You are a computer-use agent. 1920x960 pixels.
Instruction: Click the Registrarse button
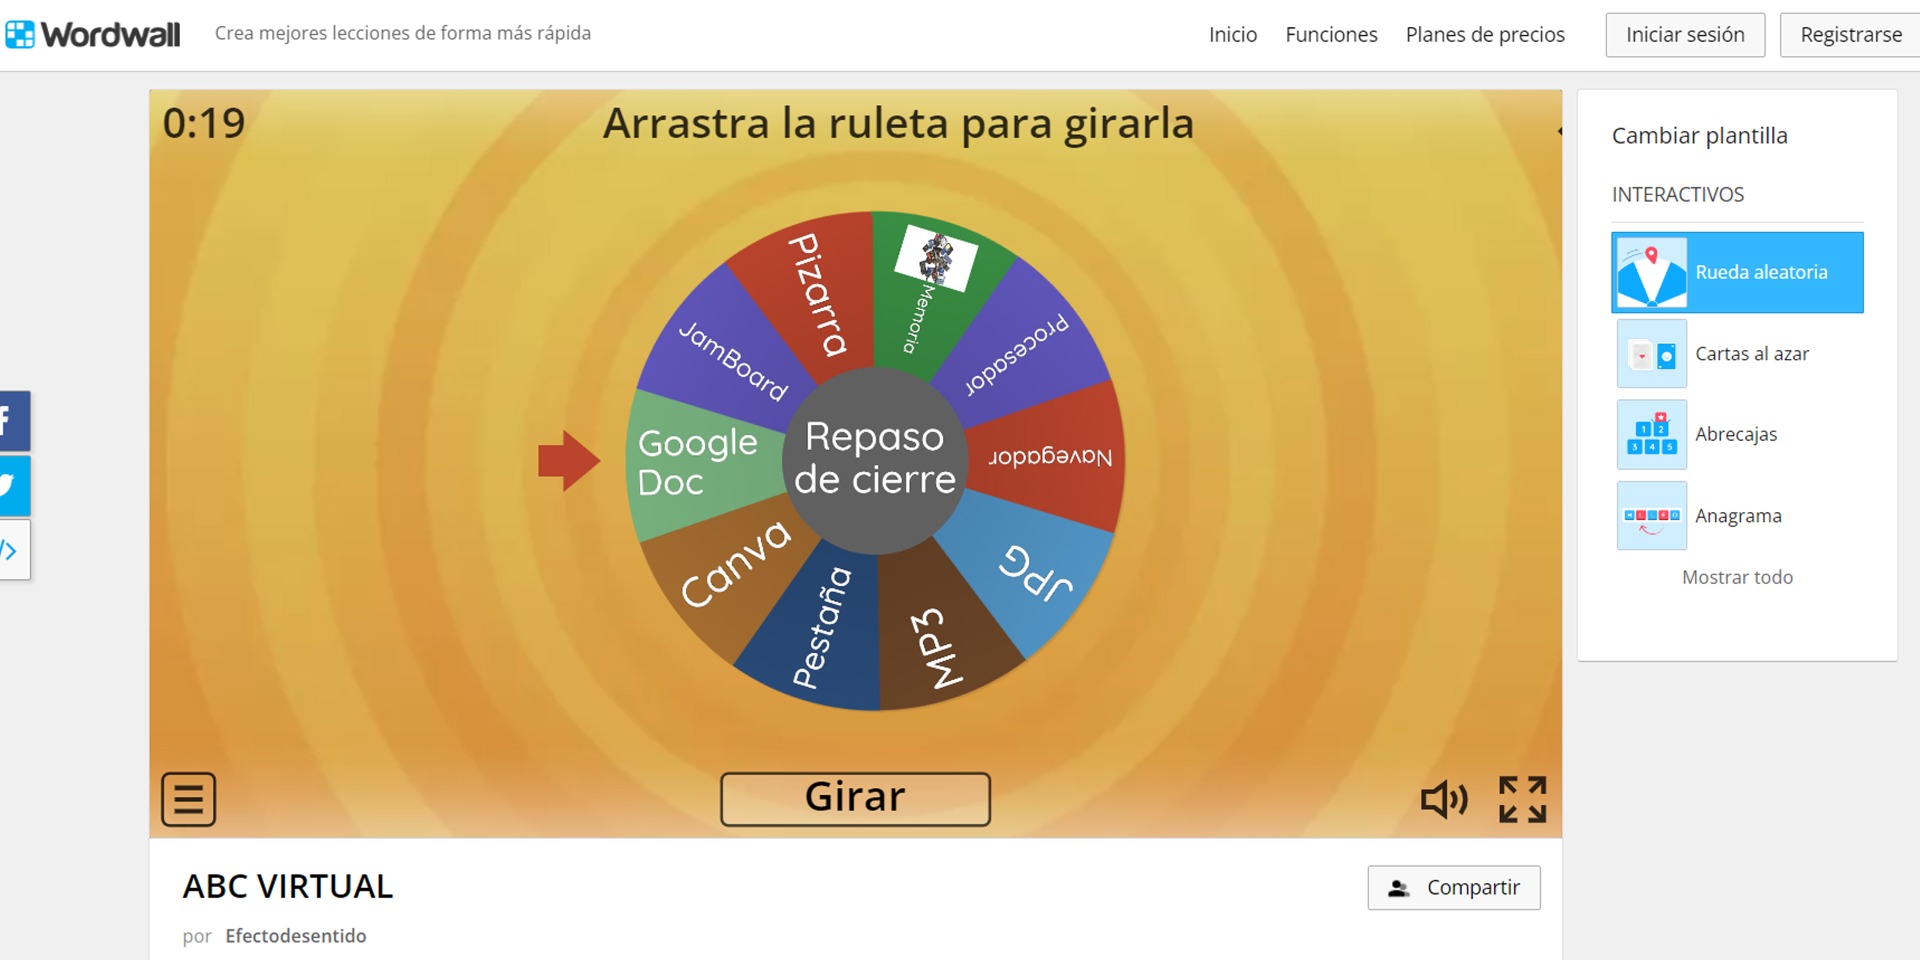[1851, 35]
